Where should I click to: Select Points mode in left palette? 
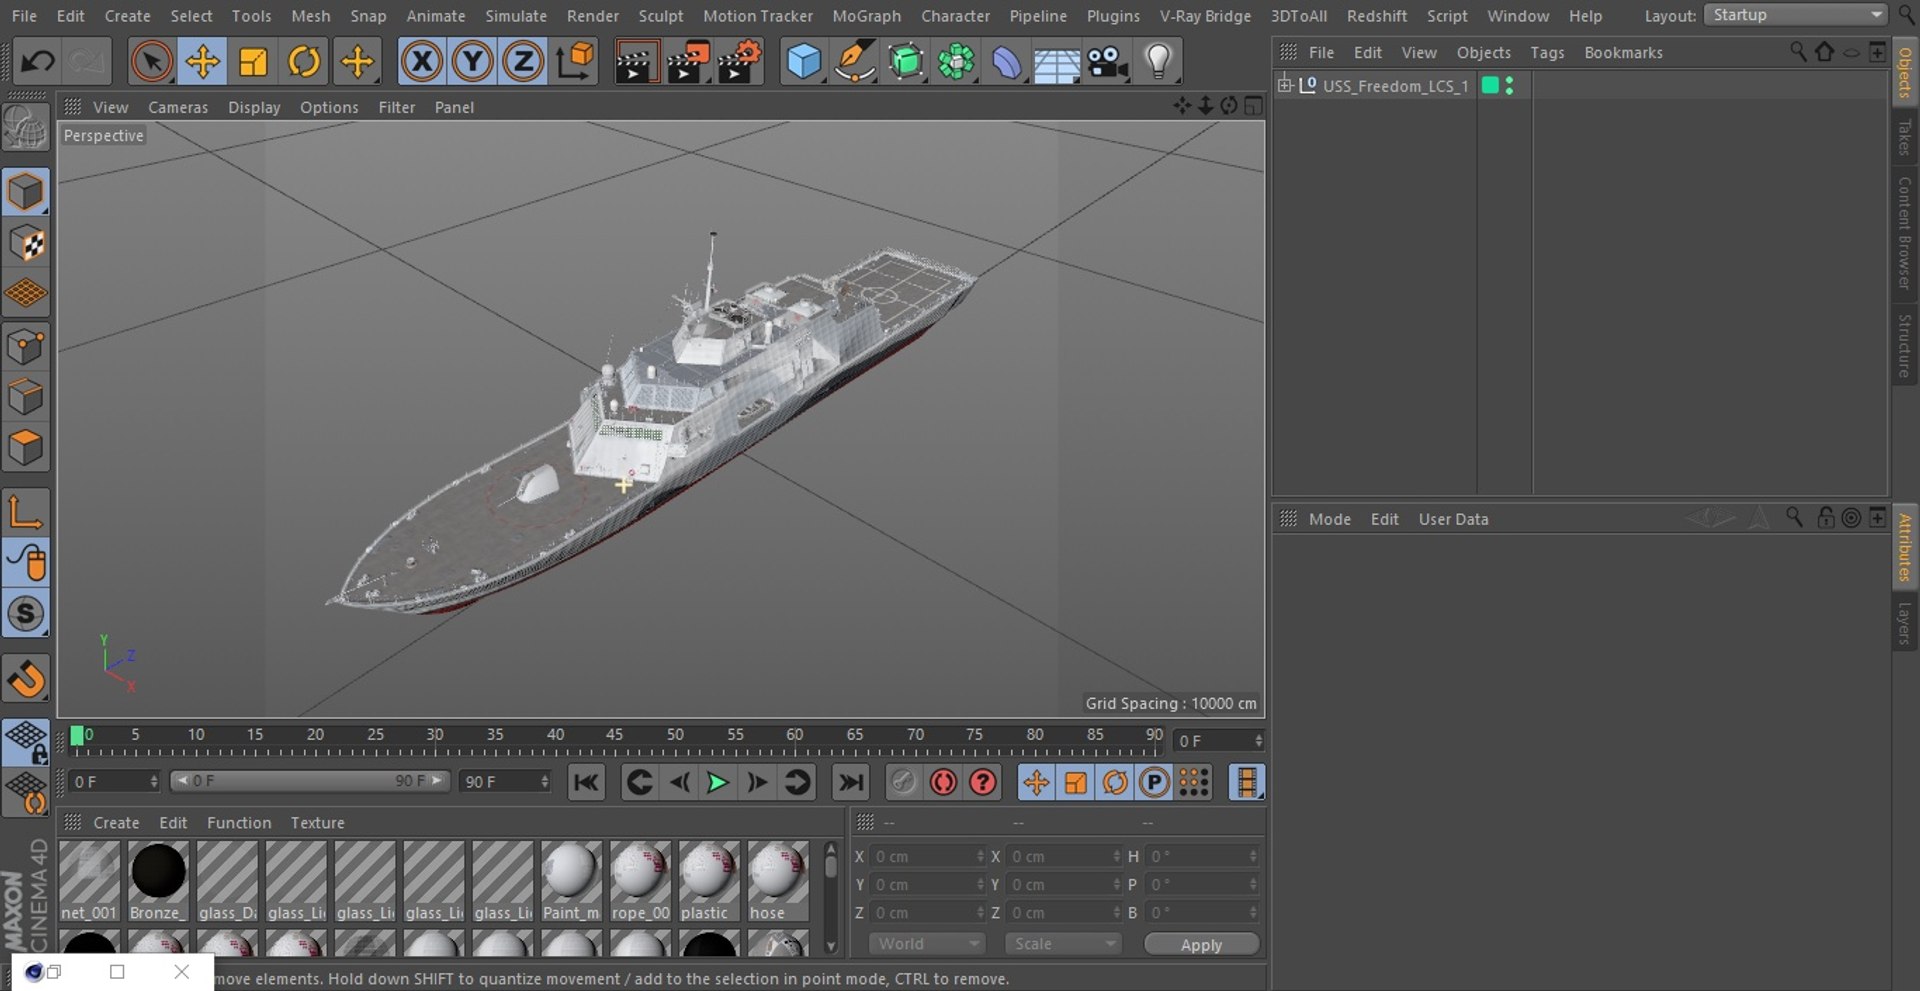click(26, 347)
